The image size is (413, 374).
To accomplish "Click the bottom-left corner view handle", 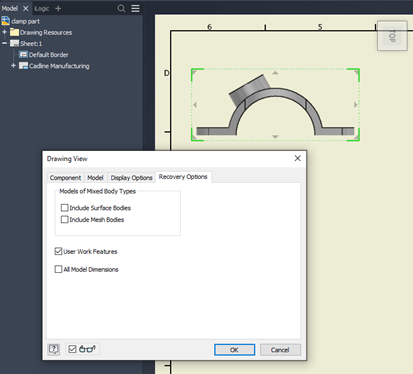I will [195, 136].
